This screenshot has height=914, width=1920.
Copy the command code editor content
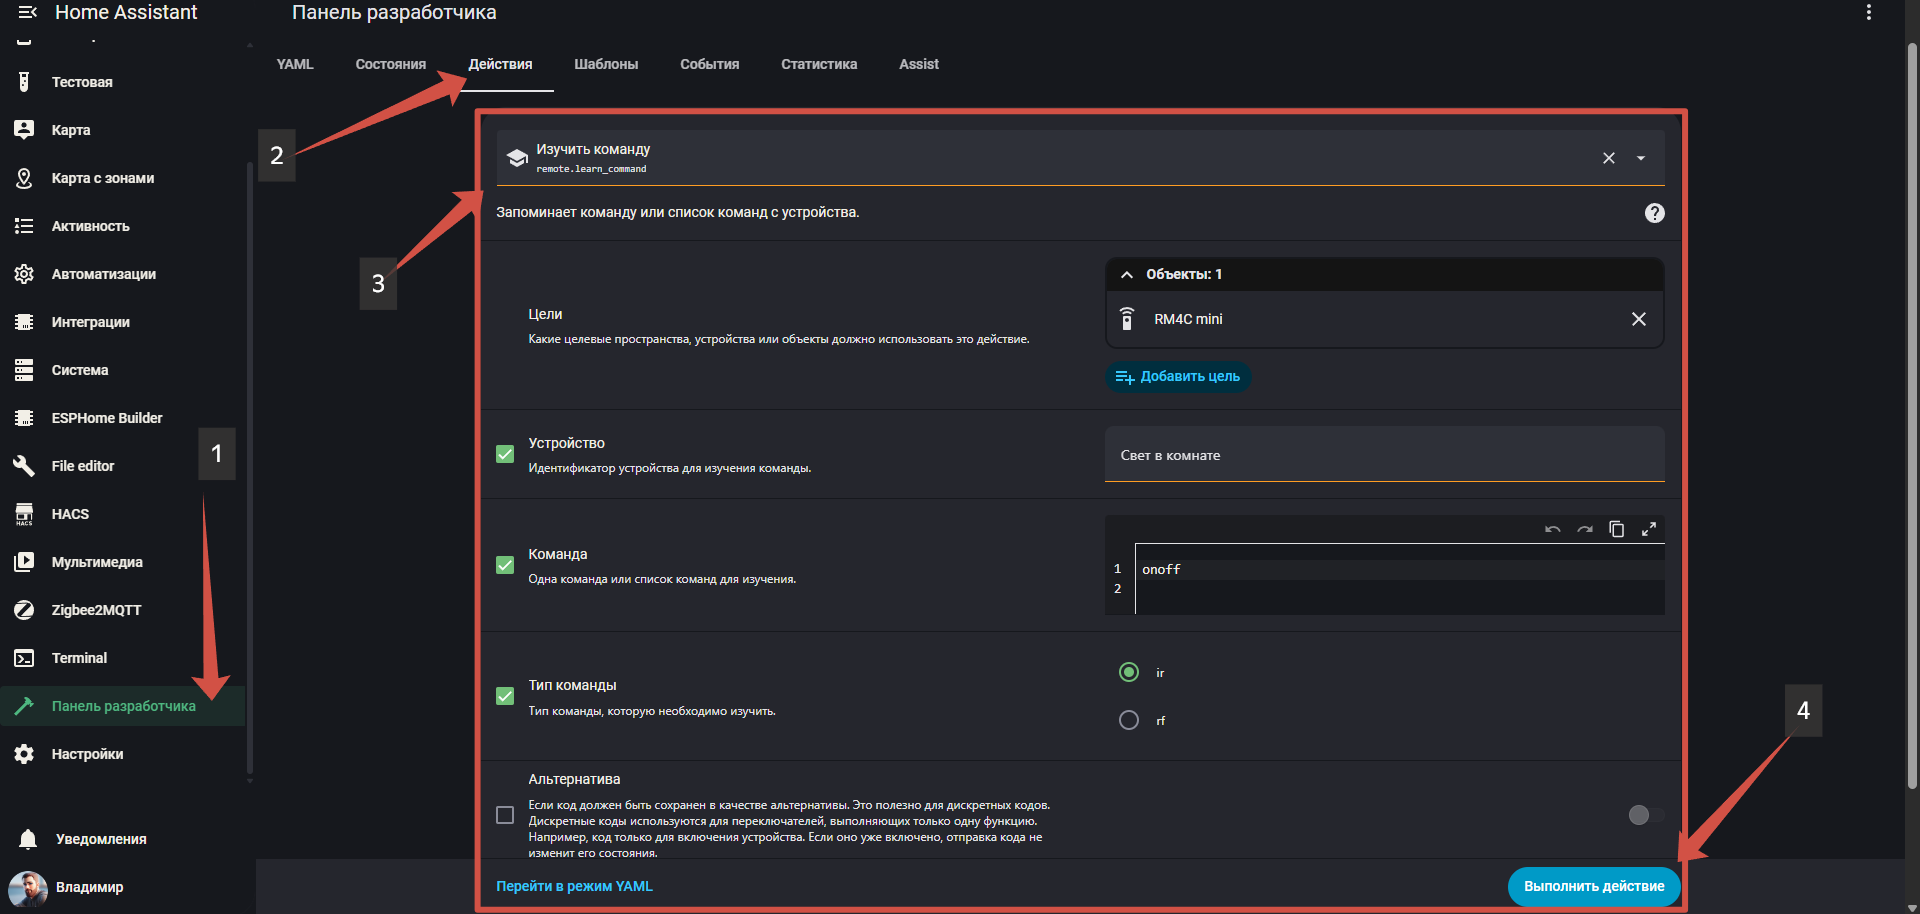tap(1616, 529)
